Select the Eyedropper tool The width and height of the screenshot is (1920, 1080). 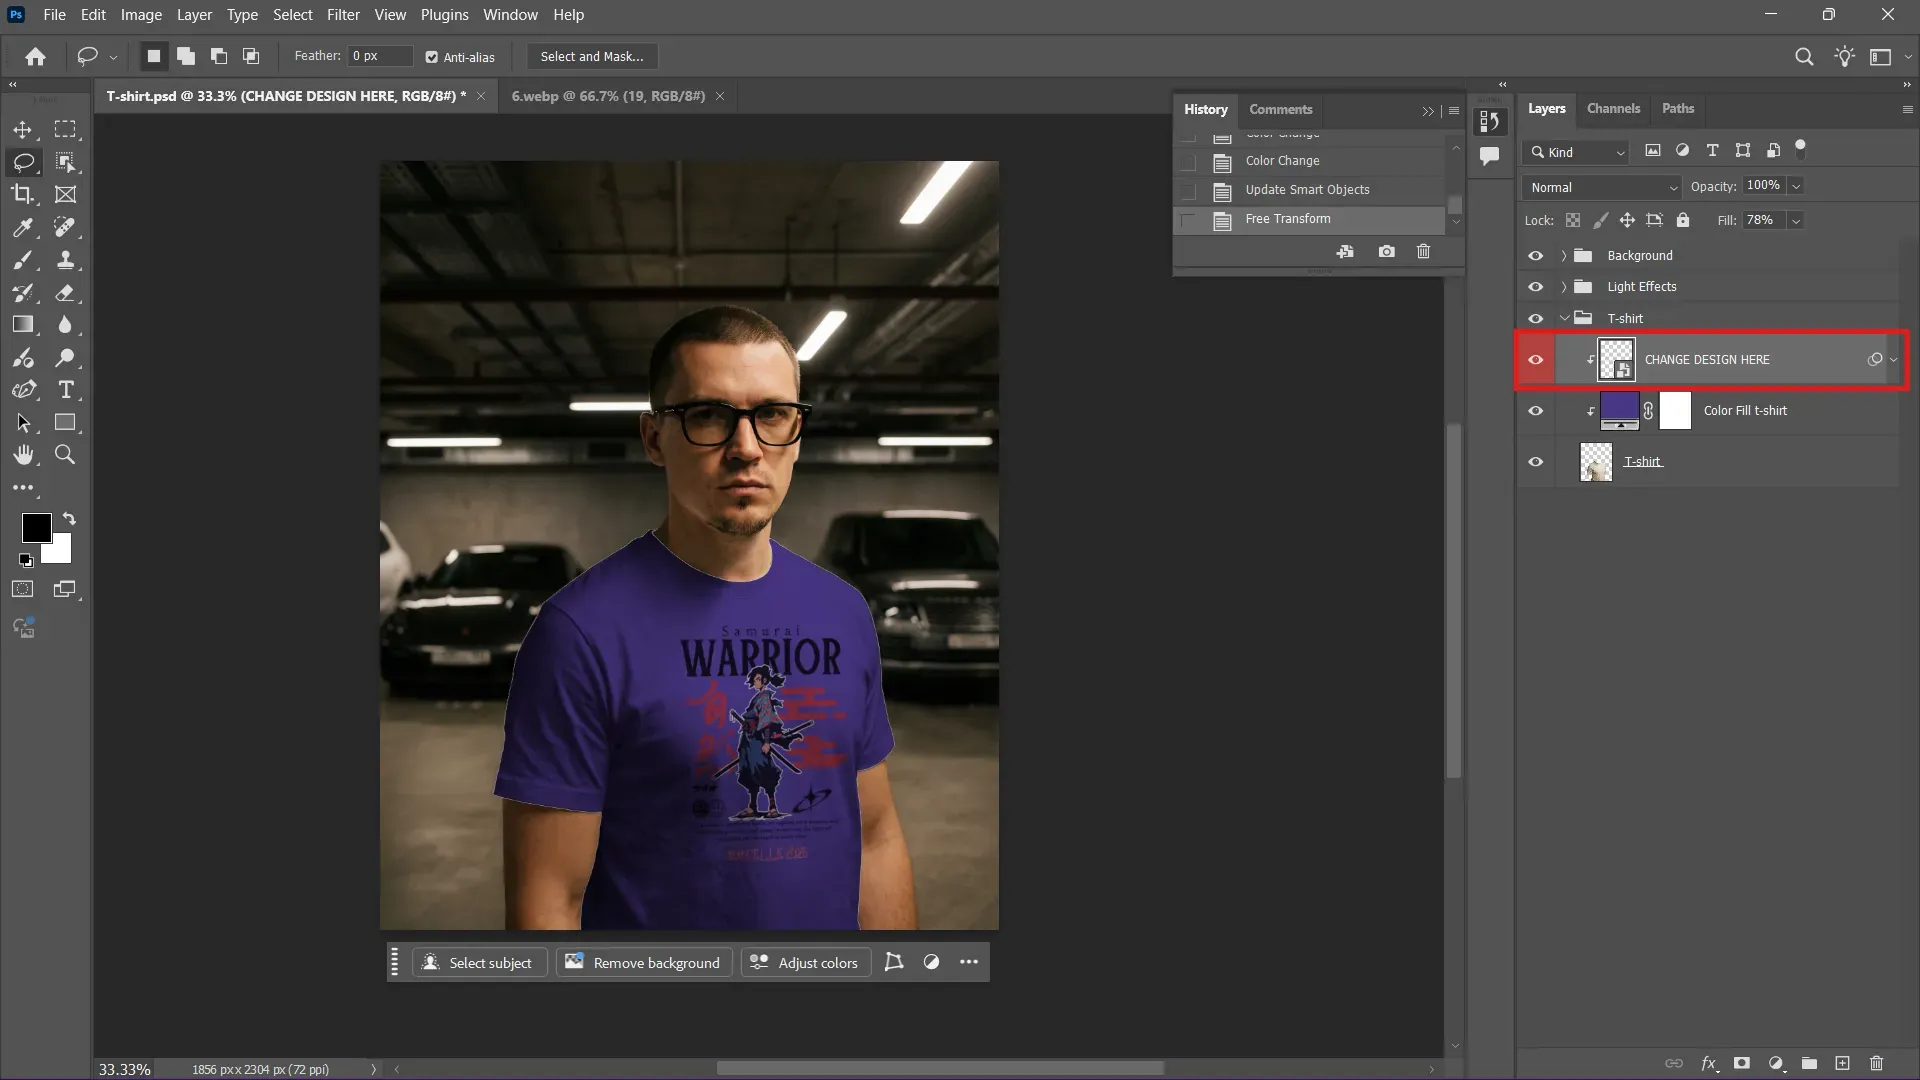click(24, 228)
